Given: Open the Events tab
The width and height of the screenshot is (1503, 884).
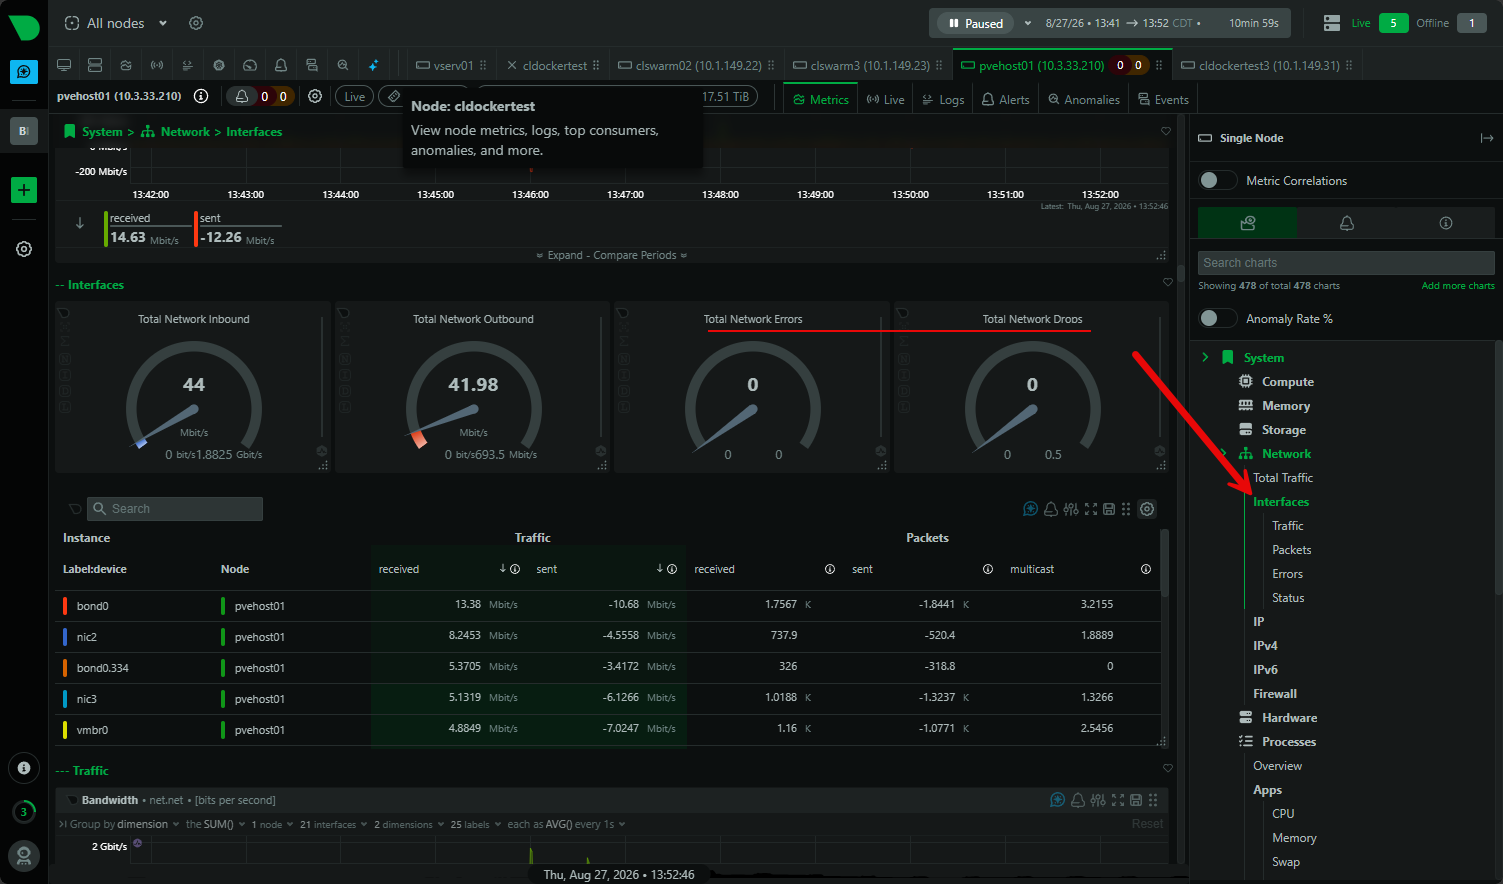Looking at the screenshot, I should click(x=1163, y=99).
